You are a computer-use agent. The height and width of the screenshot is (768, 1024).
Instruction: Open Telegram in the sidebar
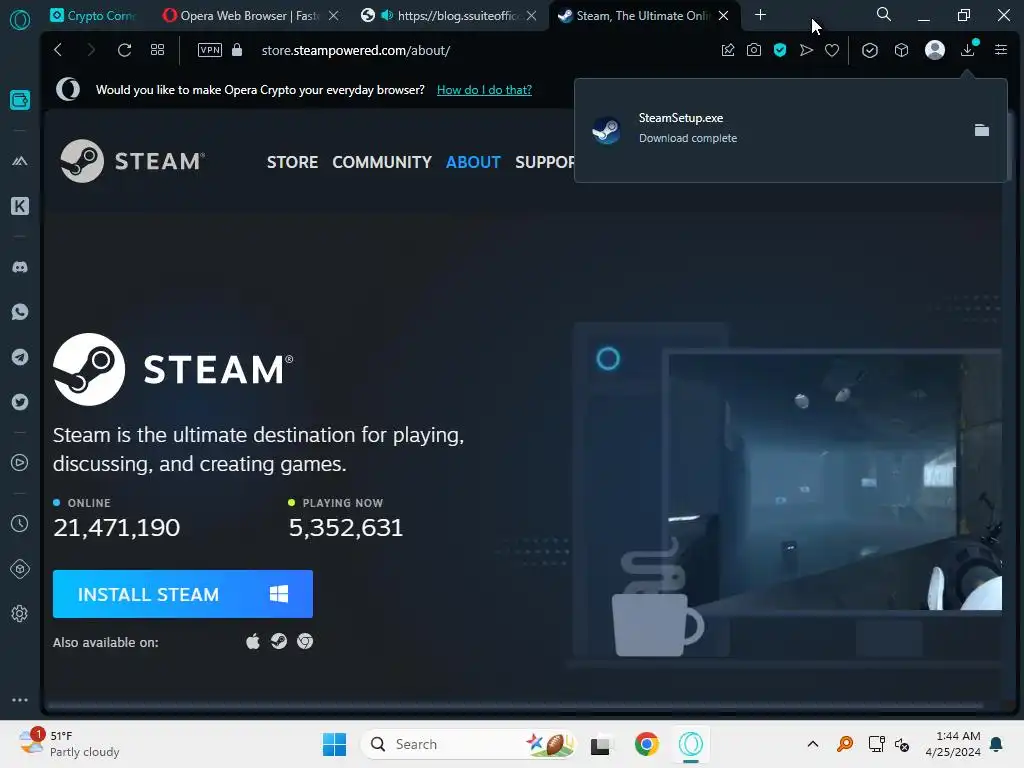coord(20,357)
